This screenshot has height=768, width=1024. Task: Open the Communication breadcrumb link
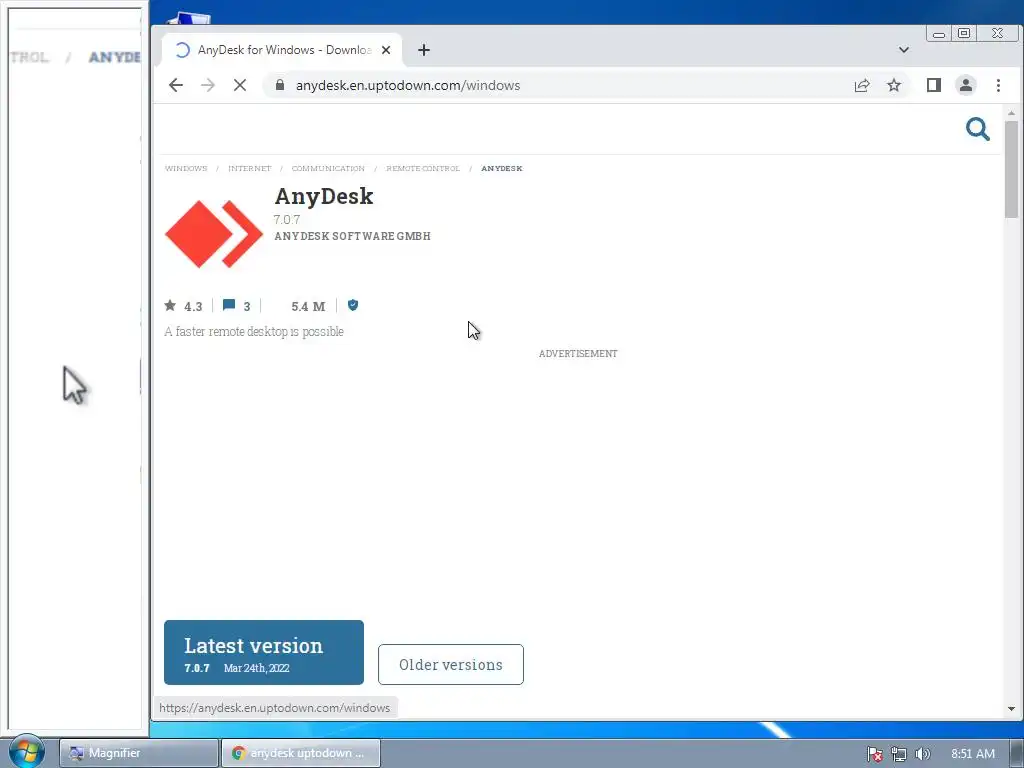328,168
